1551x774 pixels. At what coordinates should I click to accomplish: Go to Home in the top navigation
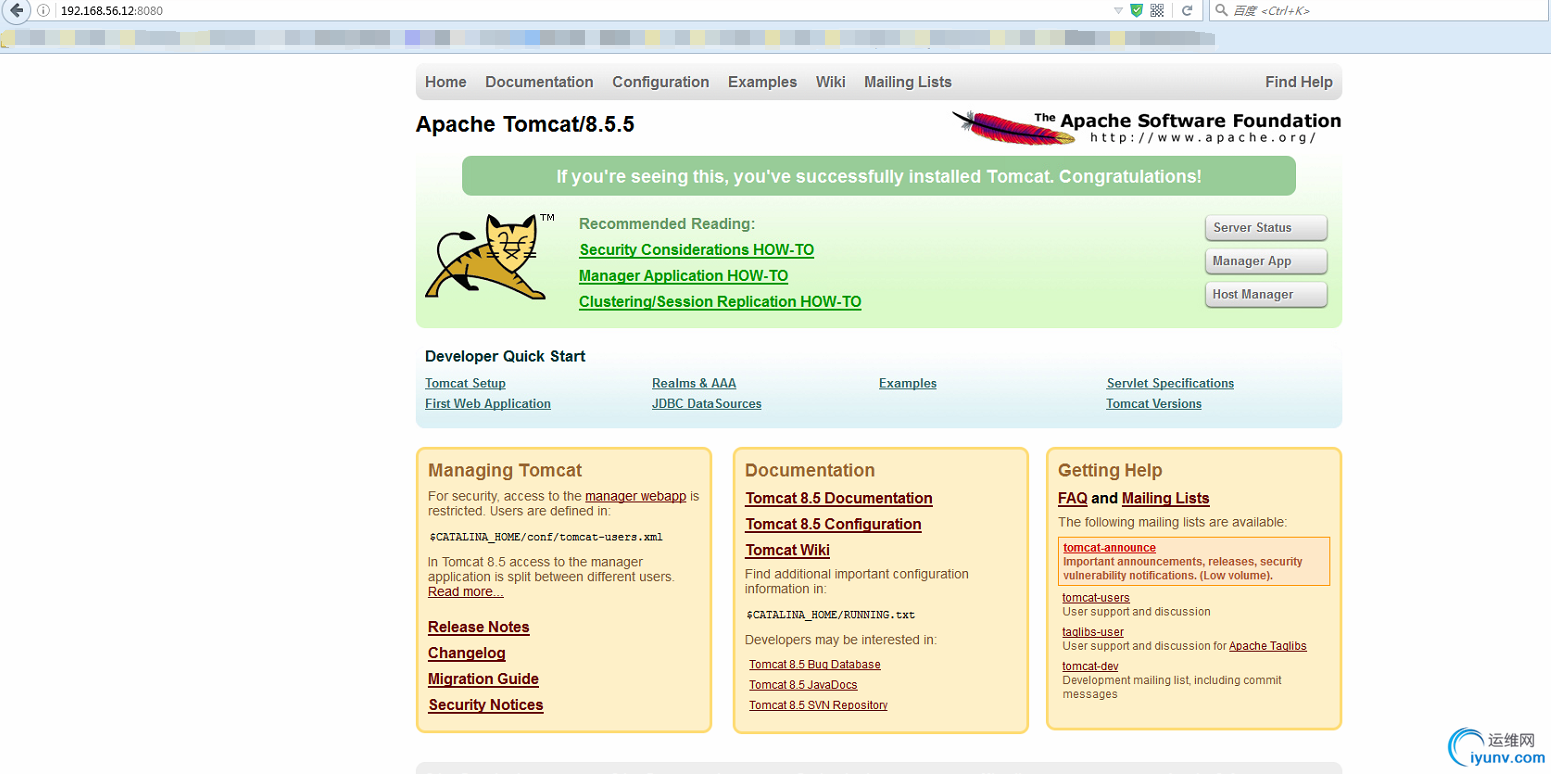pyautogui.click(x=446, y=82)
